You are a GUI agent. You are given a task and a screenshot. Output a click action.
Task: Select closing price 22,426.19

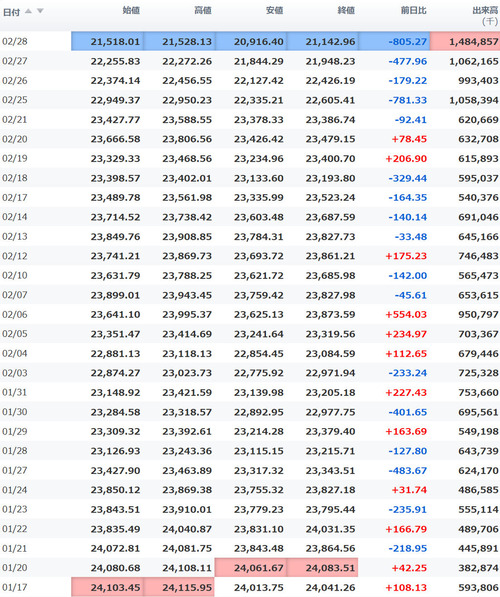click(330, 81)
